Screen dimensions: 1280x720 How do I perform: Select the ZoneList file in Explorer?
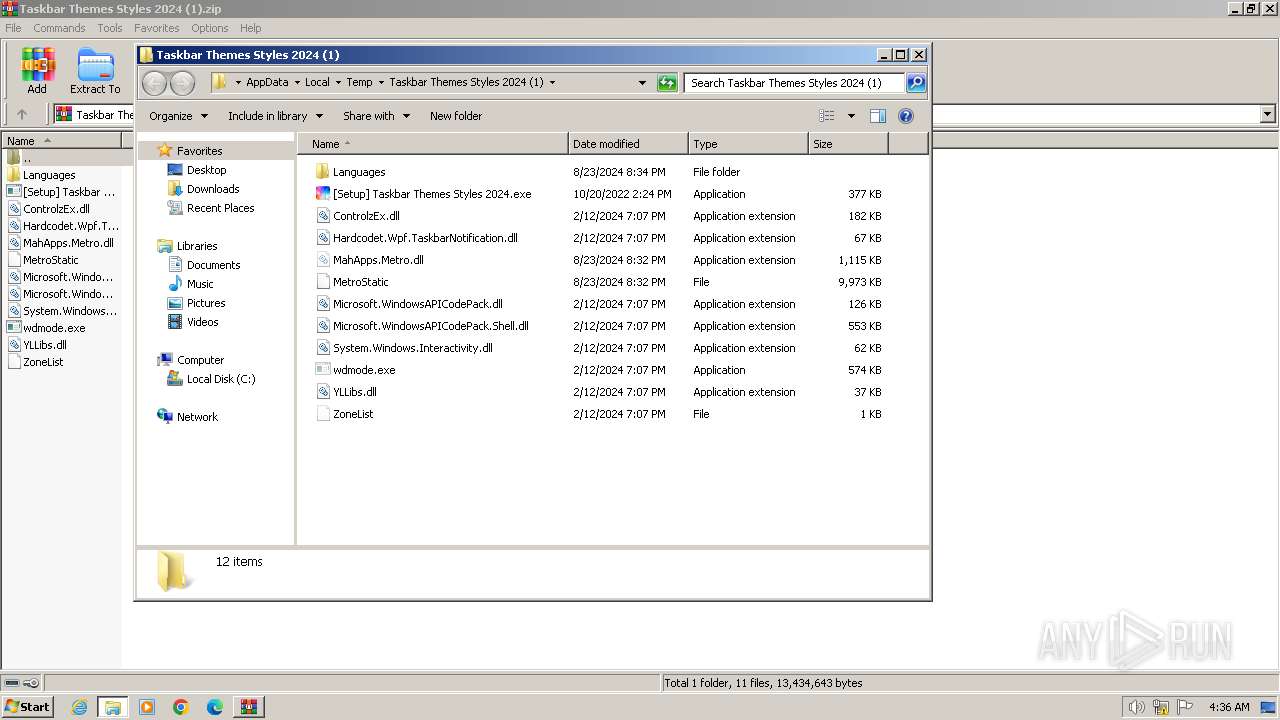353,414
